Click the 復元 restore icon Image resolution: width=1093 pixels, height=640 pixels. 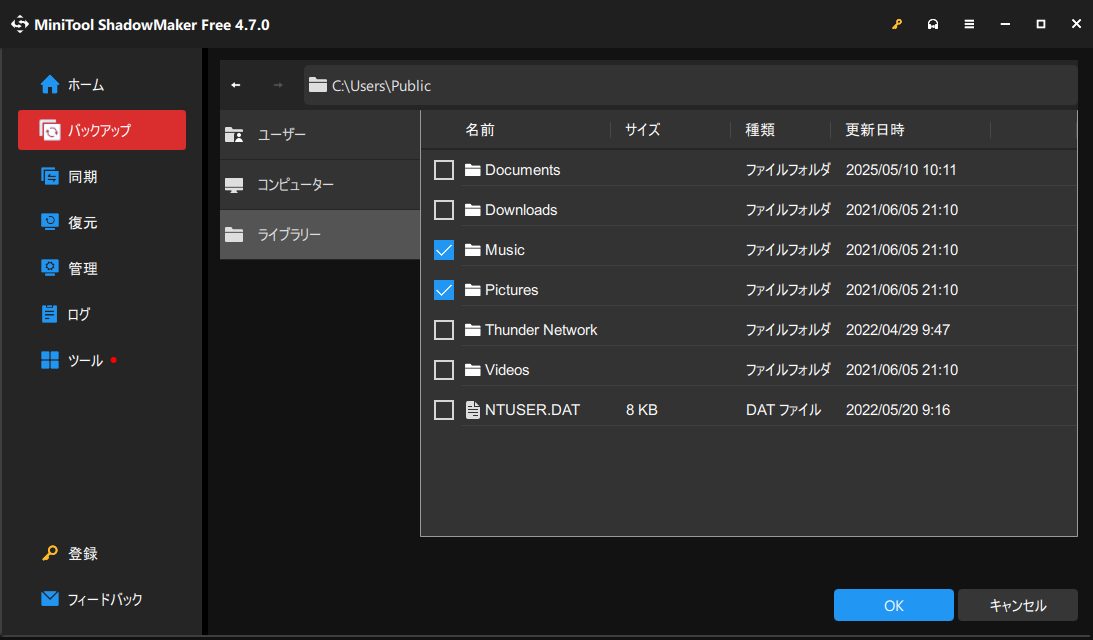[x=49, y=222]
